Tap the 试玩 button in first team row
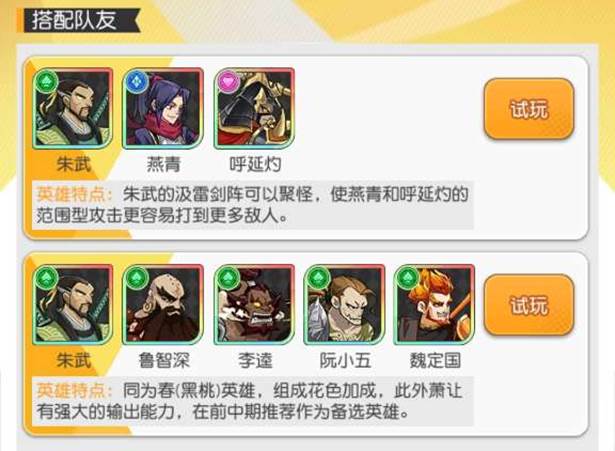The height and width of the screenshot is (451, 615). pyautogui.click(x=529, y=109)
